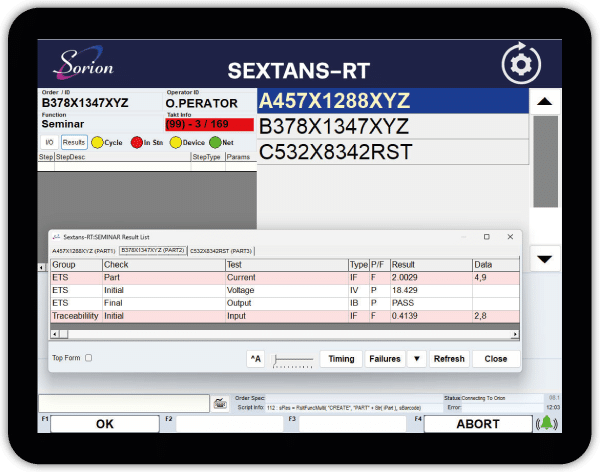Open the C532X8342RST (PART3) tab
The height and width of the screenshot is (472, 600).
[x=221, y=251]
